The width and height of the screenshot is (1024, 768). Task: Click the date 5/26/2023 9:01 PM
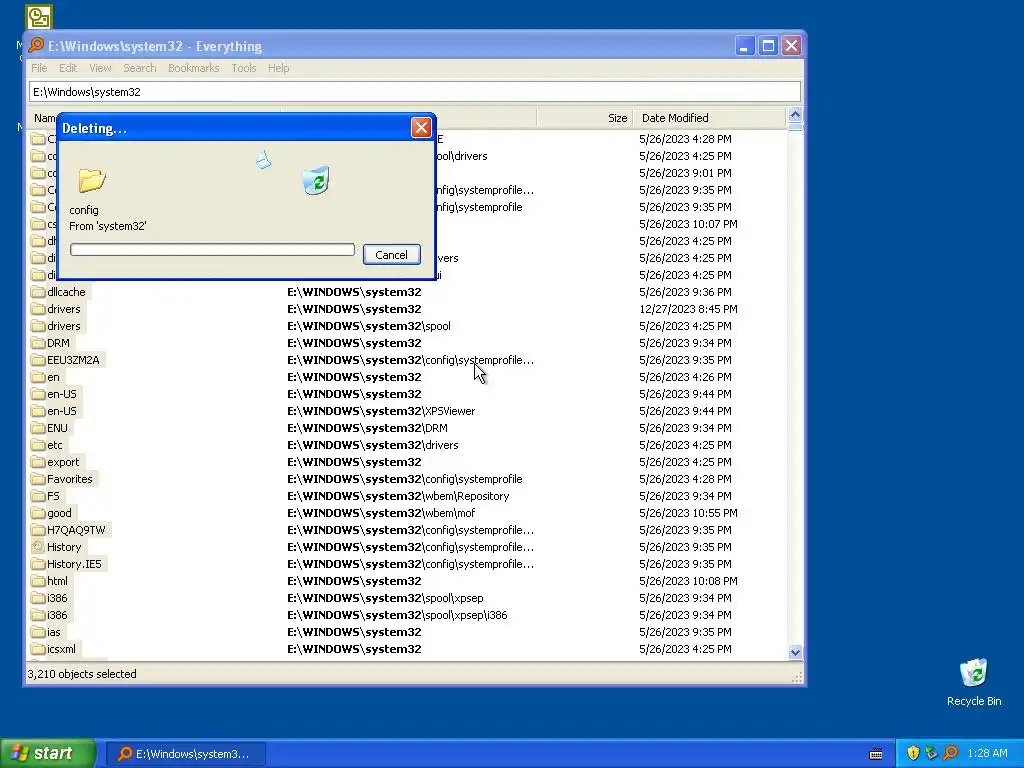click(685, 173)
